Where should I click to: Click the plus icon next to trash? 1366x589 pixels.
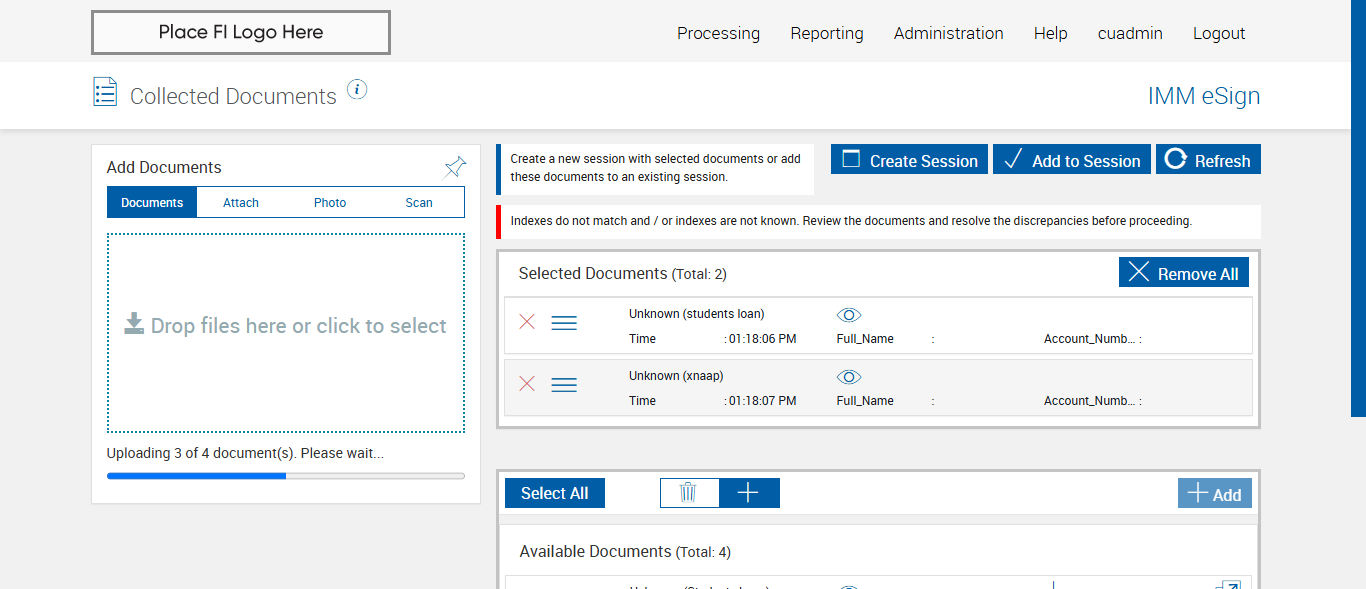pyautogui.click(x=748, y=492)
